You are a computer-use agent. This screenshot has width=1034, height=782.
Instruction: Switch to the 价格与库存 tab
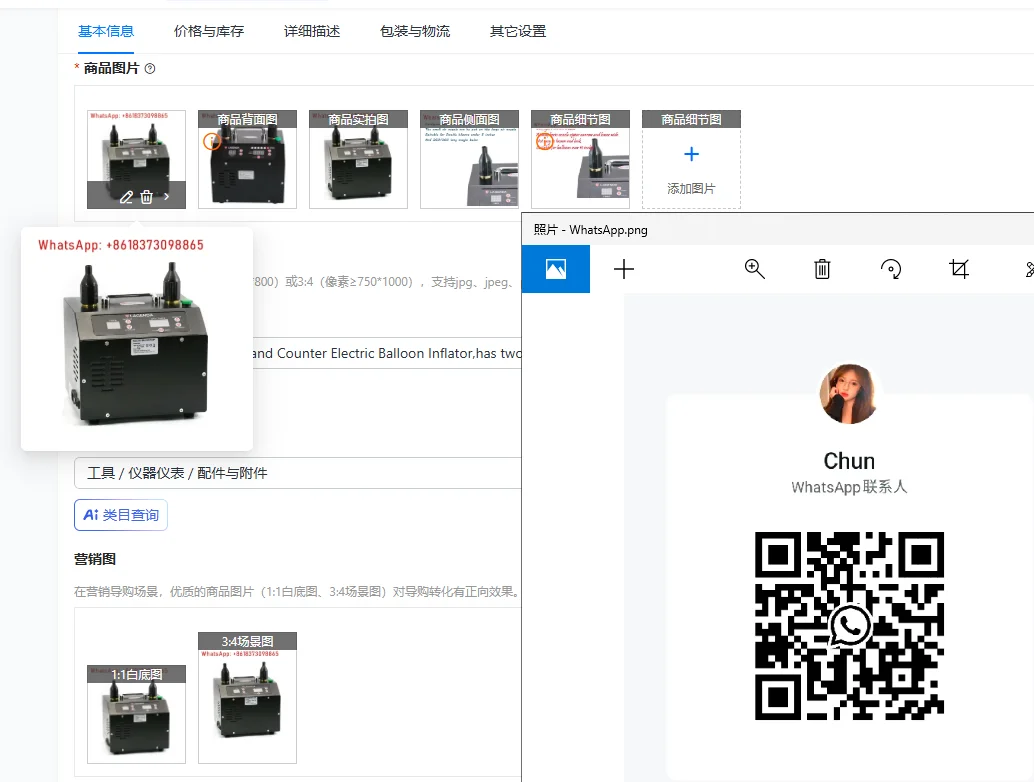tap(208, 31)
